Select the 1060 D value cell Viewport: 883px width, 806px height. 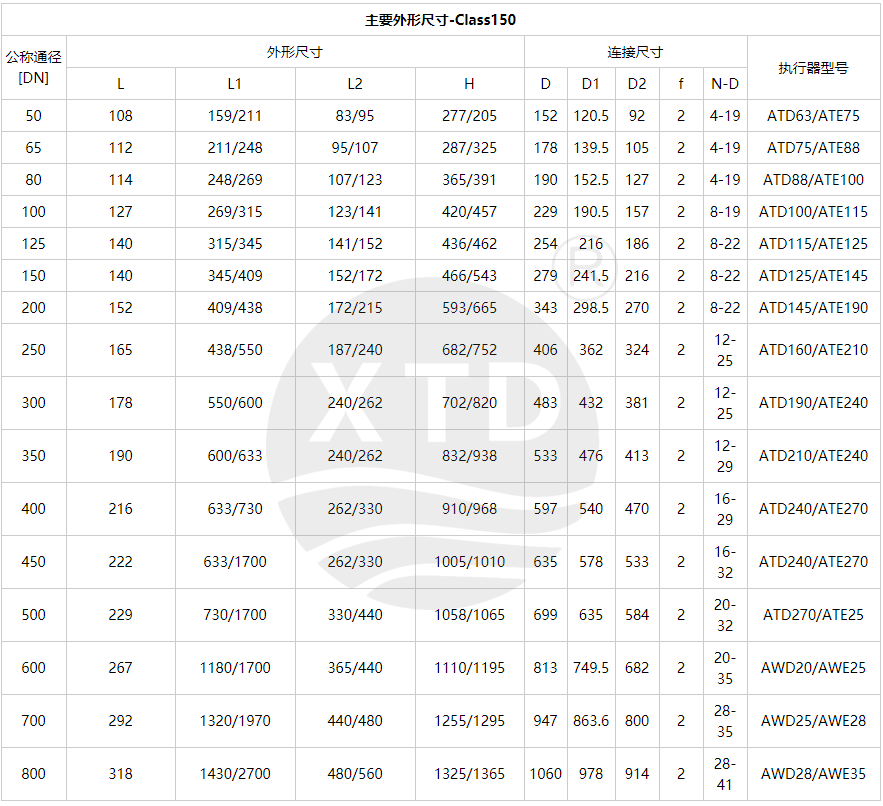pos(546,774)
